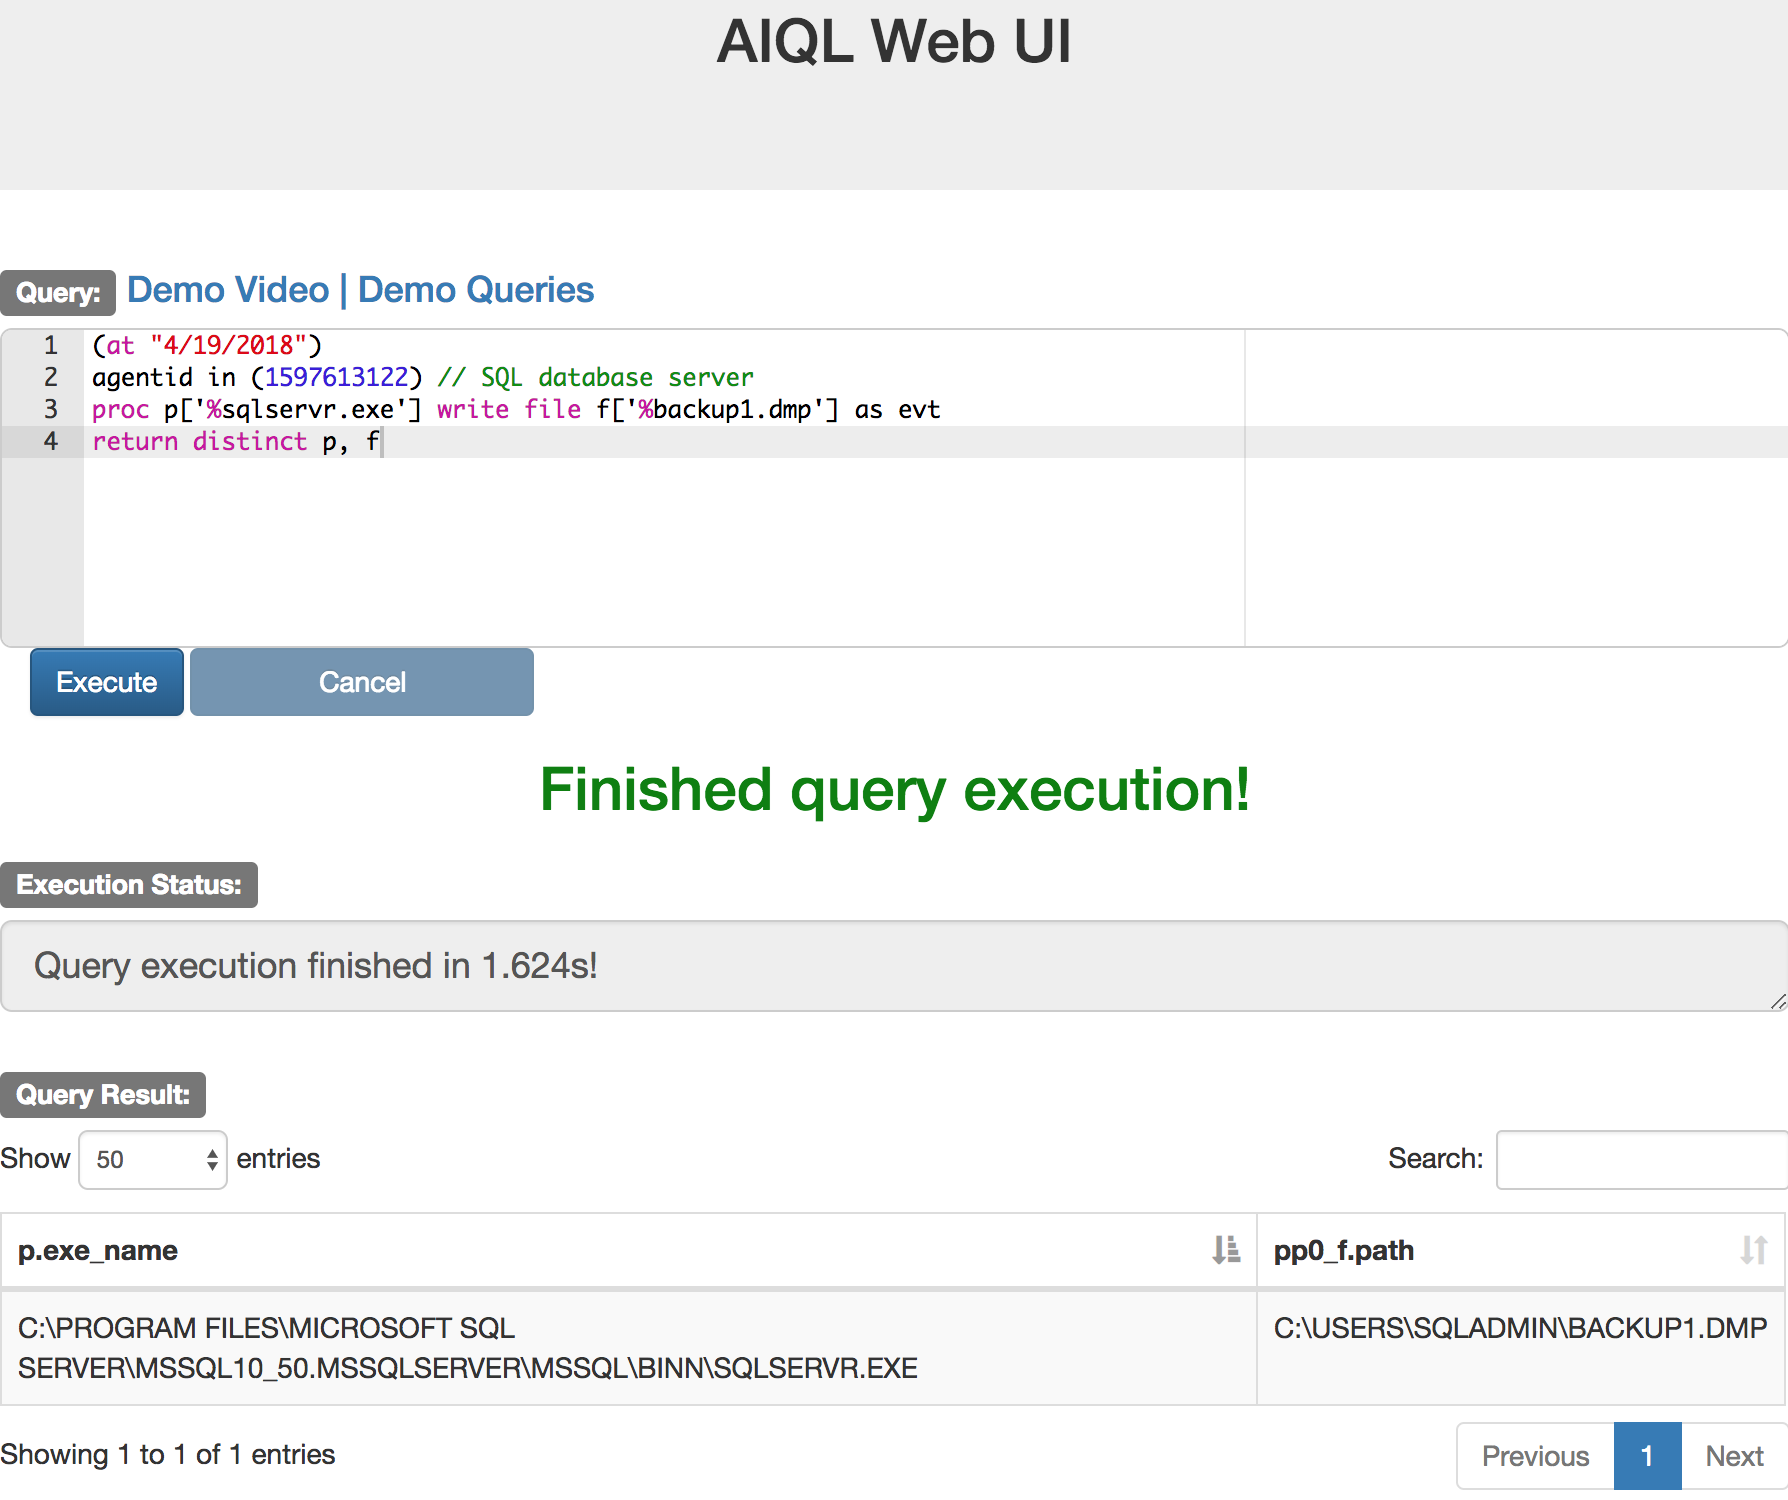This screenshot has width=1788, height=1500.
Task: Click the BACKUP1.DMP path result cell
Action: pyautogui.click(x=1520, y=1328)
